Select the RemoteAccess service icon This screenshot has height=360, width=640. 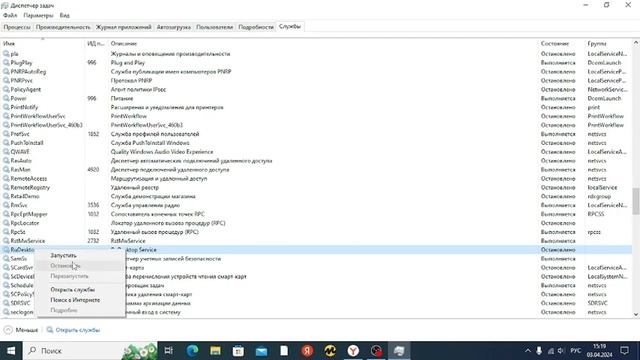(x=6, y=178)
